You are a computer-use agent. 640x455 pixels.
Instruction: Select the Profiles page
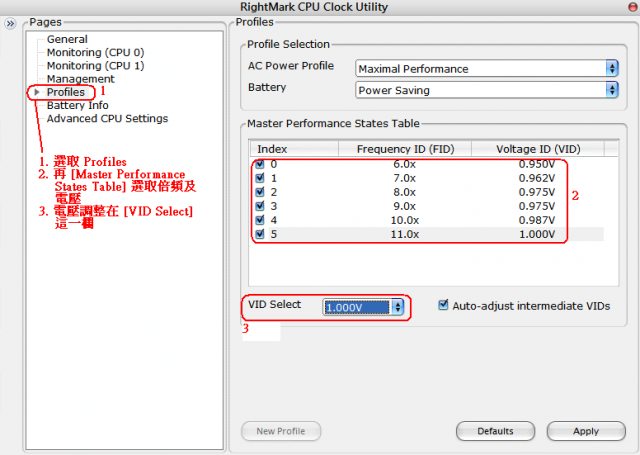click(x=66, y=92)
